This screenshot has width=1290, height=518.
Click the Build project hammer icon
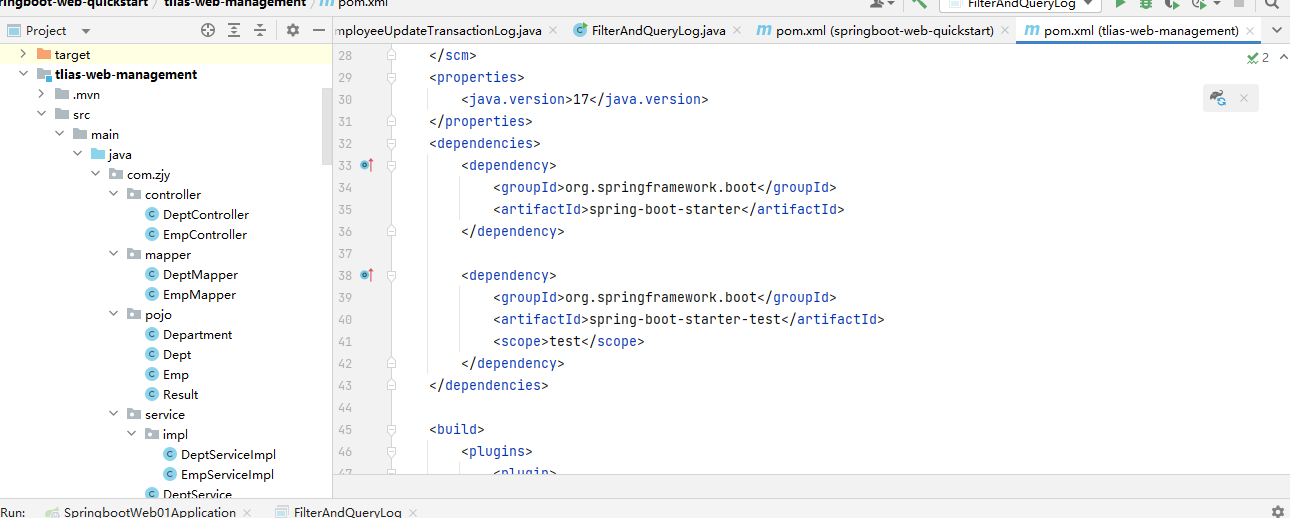(x=919, y=4)
